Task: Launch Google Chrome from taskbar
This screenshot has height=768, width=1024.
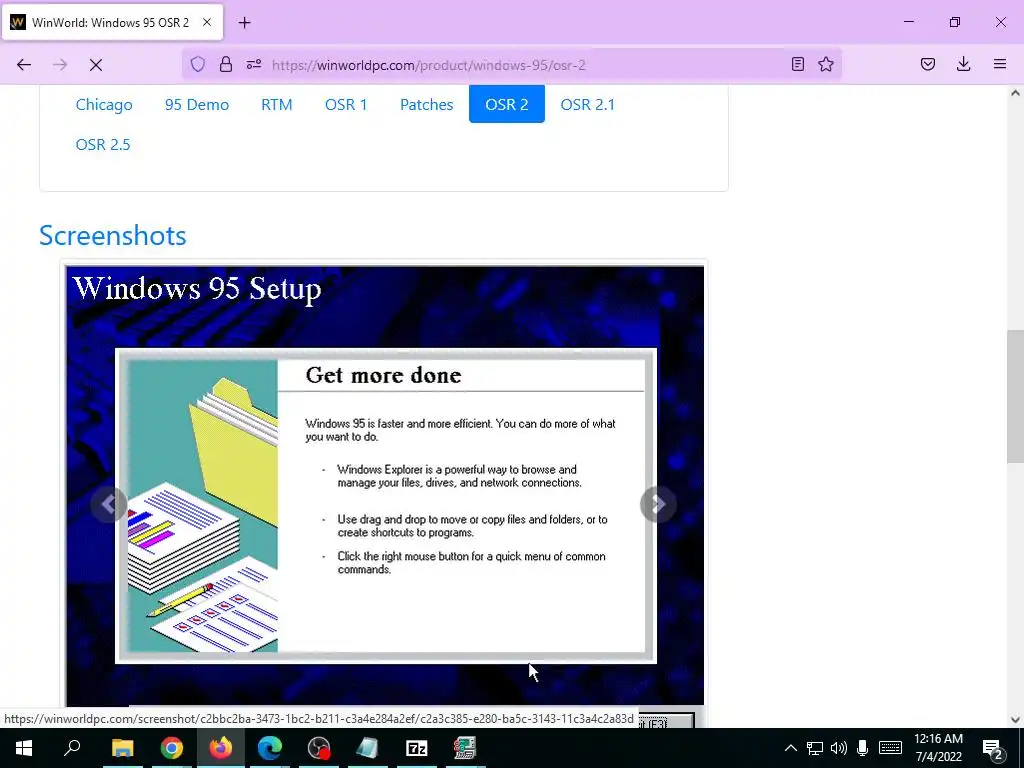Action: [x=172, y=748]
